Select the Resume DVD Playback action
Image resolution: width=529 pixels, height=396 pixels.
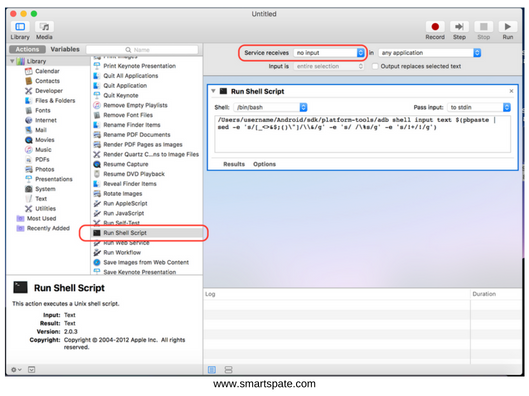pos(134,174)
